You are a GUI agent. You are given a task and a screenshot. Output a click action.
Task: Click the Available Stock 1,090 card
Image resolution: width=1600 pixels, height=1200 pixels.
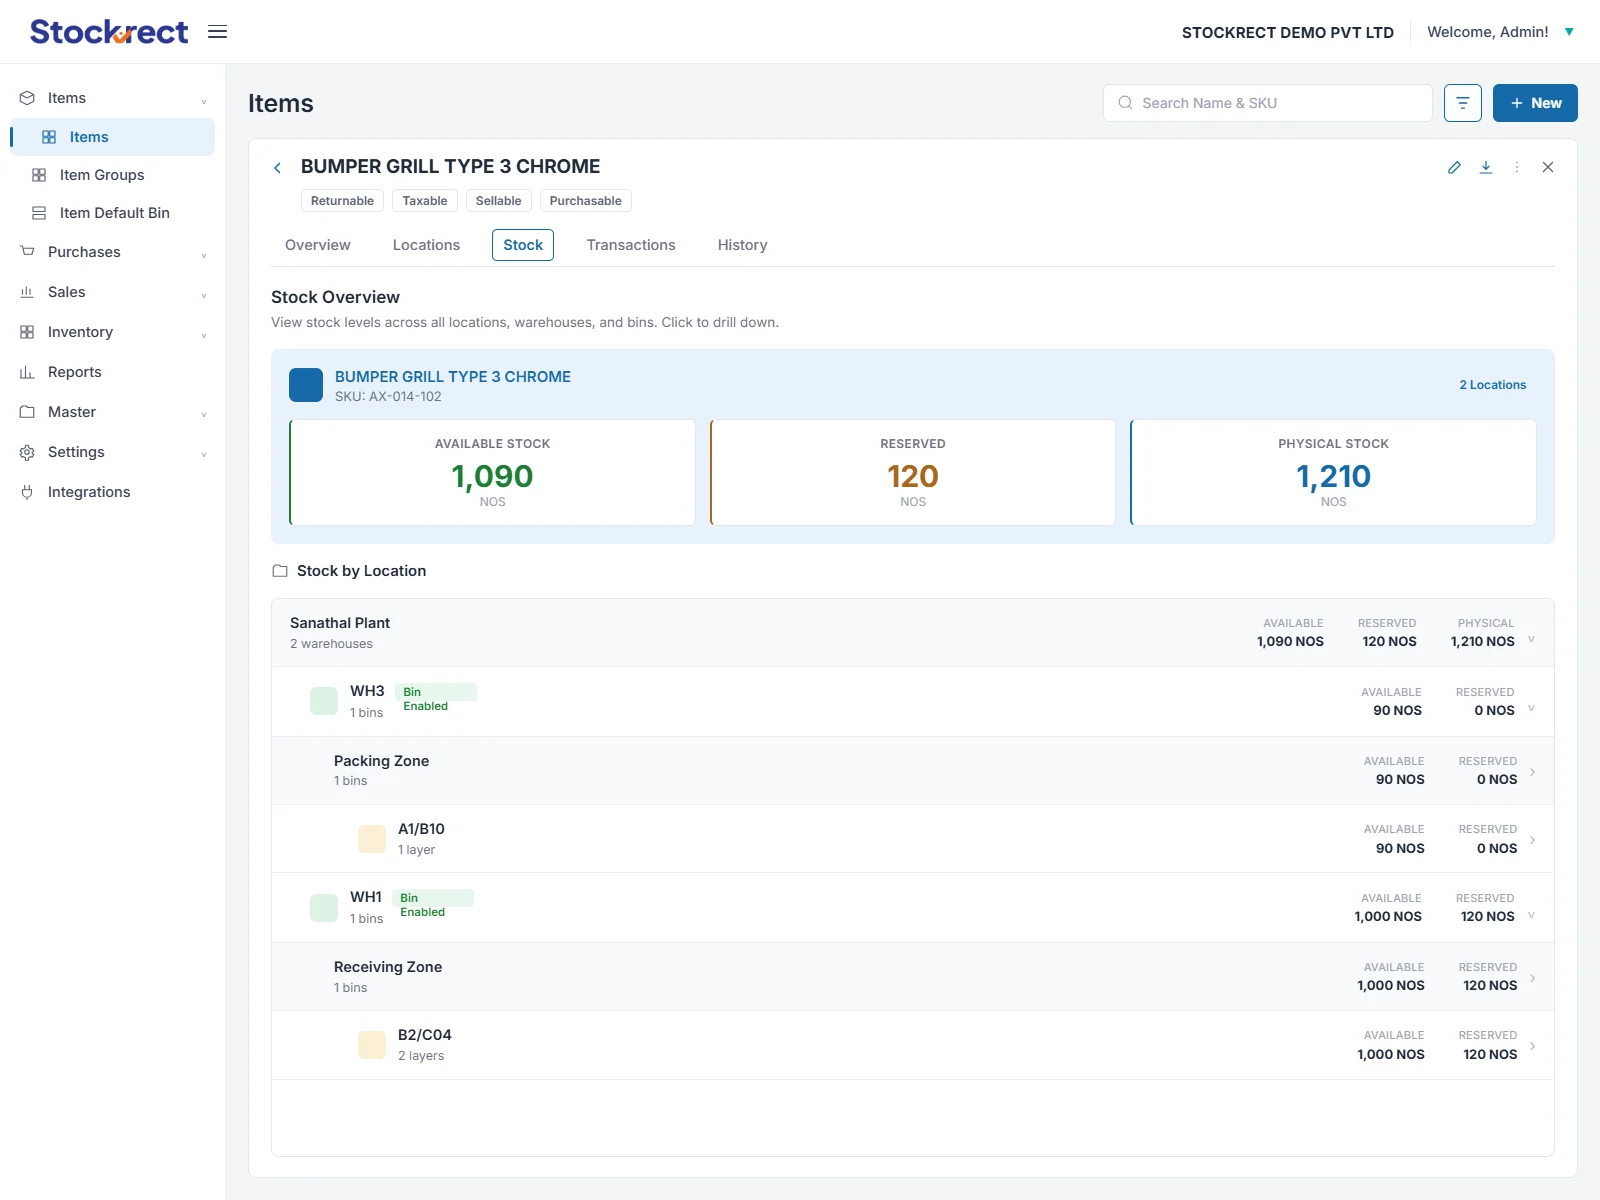[x=492, y=472]
